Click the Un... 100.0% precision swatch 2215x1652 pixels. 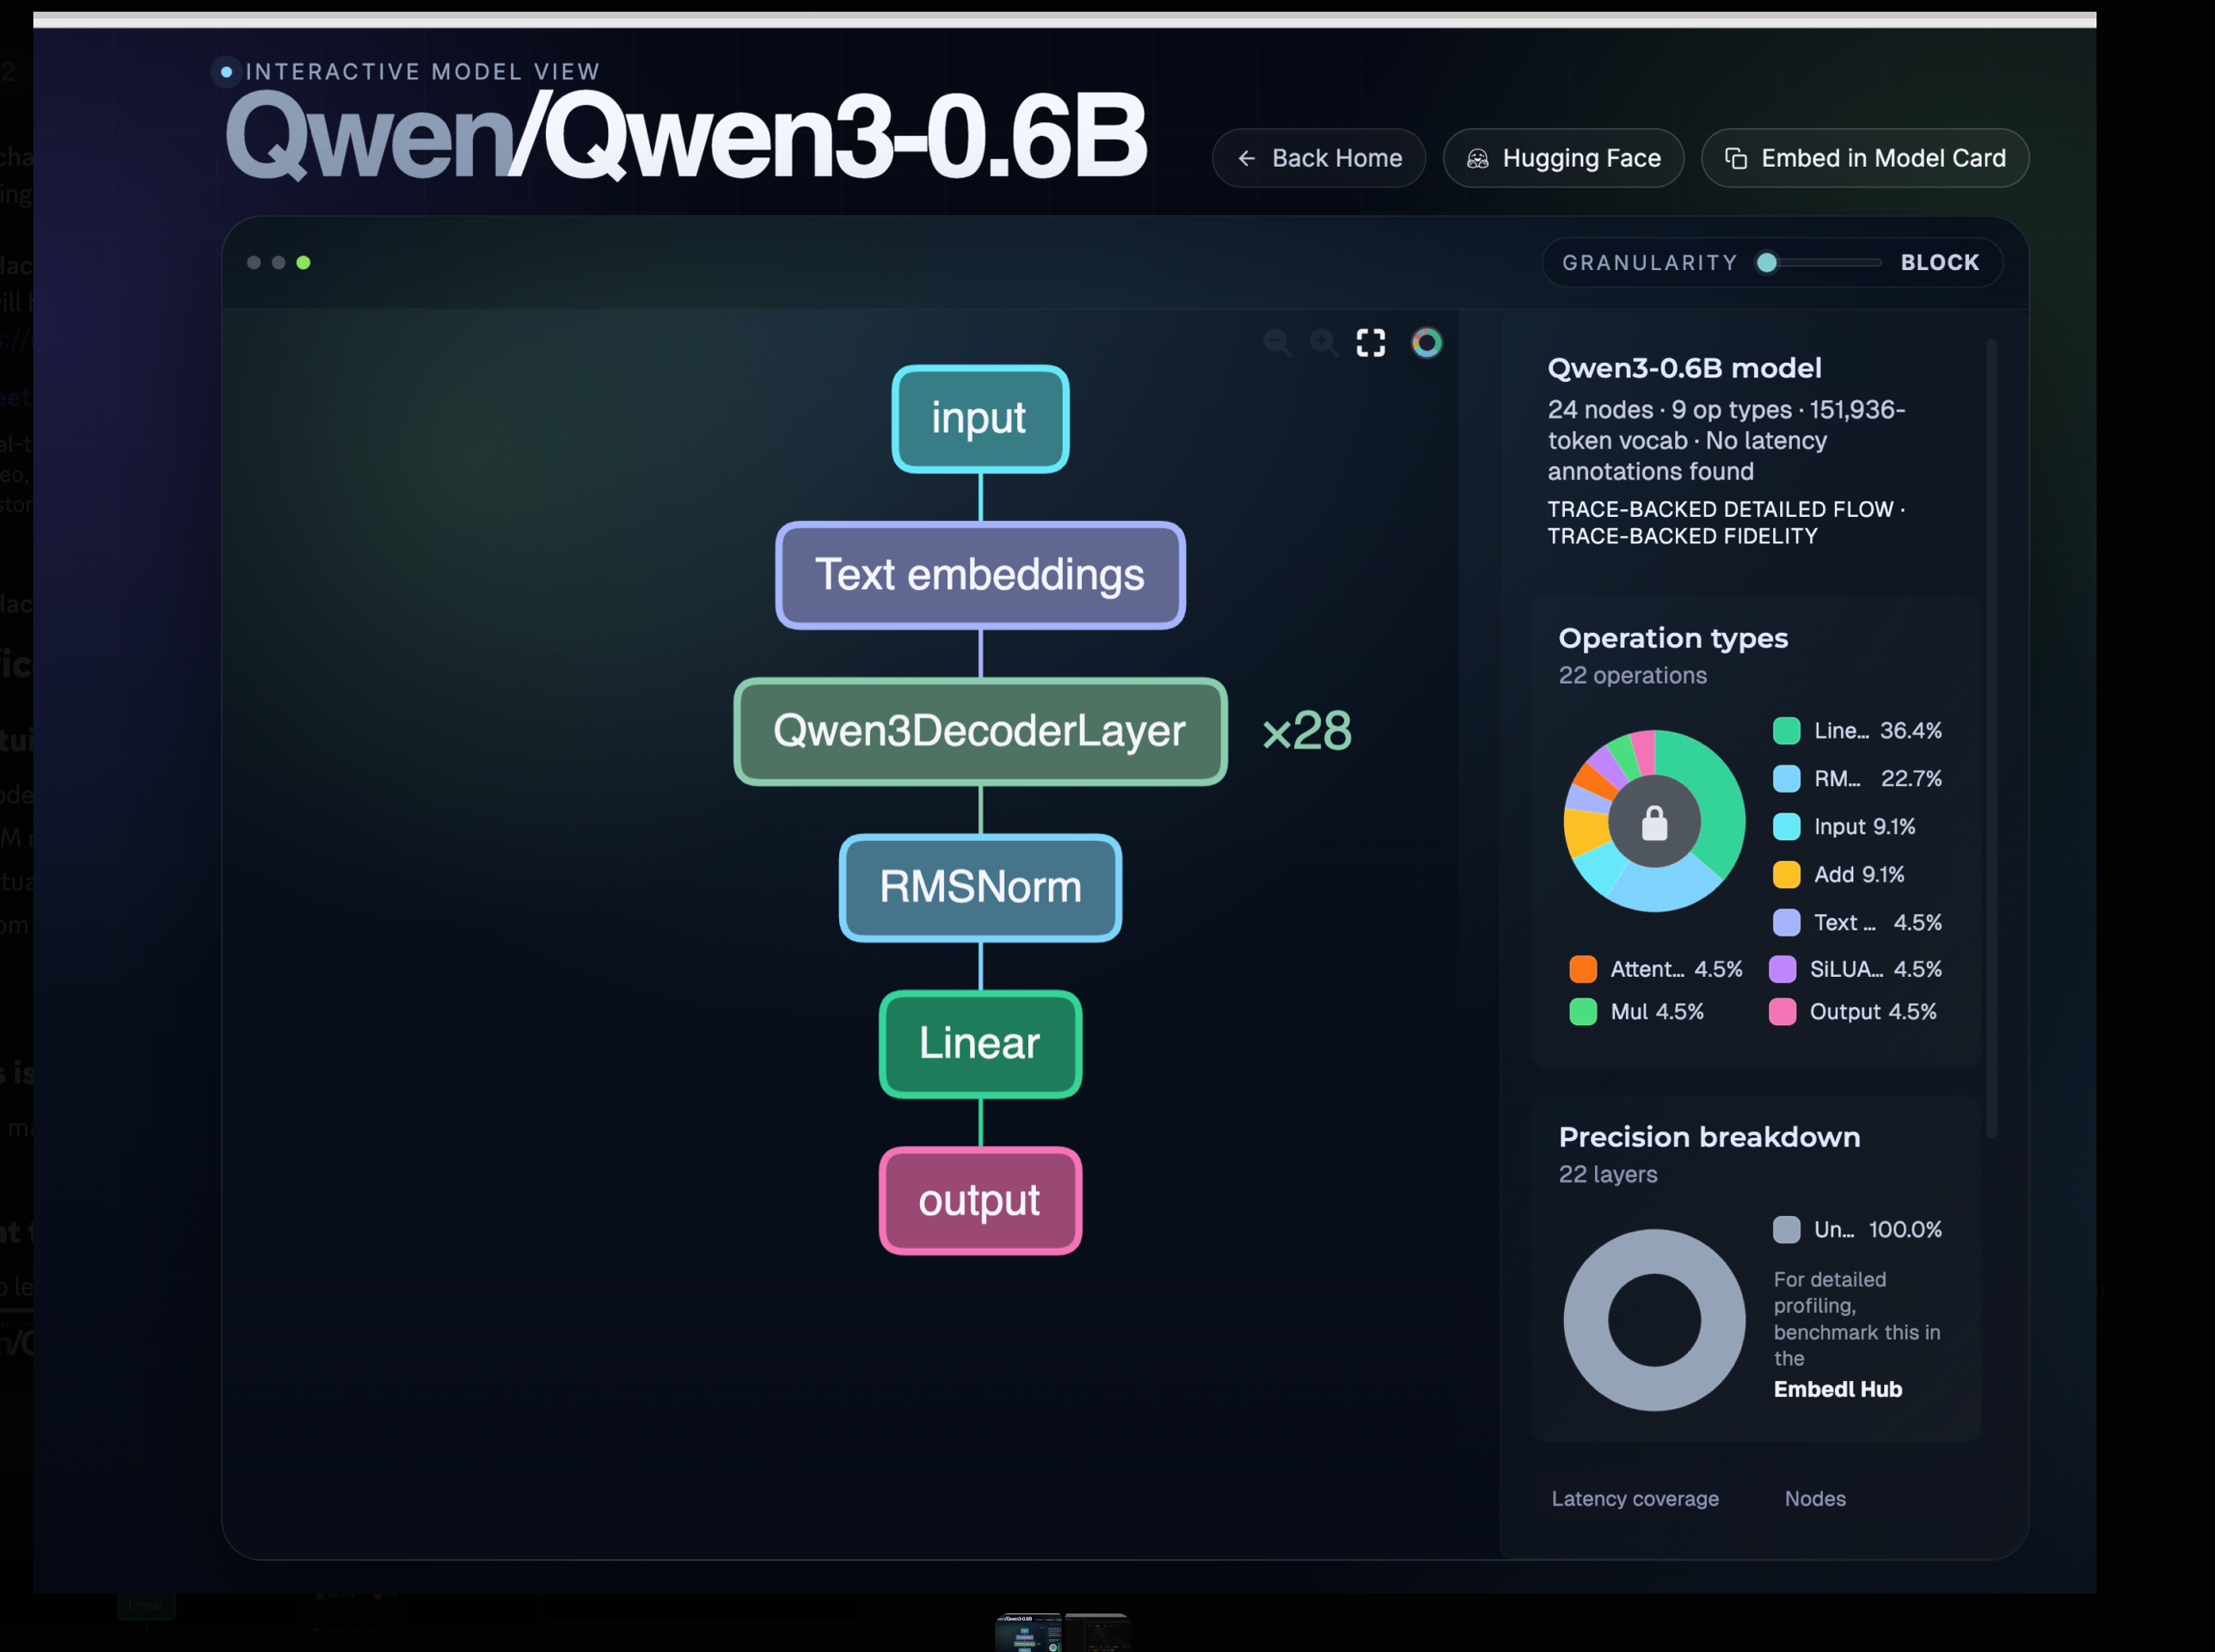pos(1786,1230)
